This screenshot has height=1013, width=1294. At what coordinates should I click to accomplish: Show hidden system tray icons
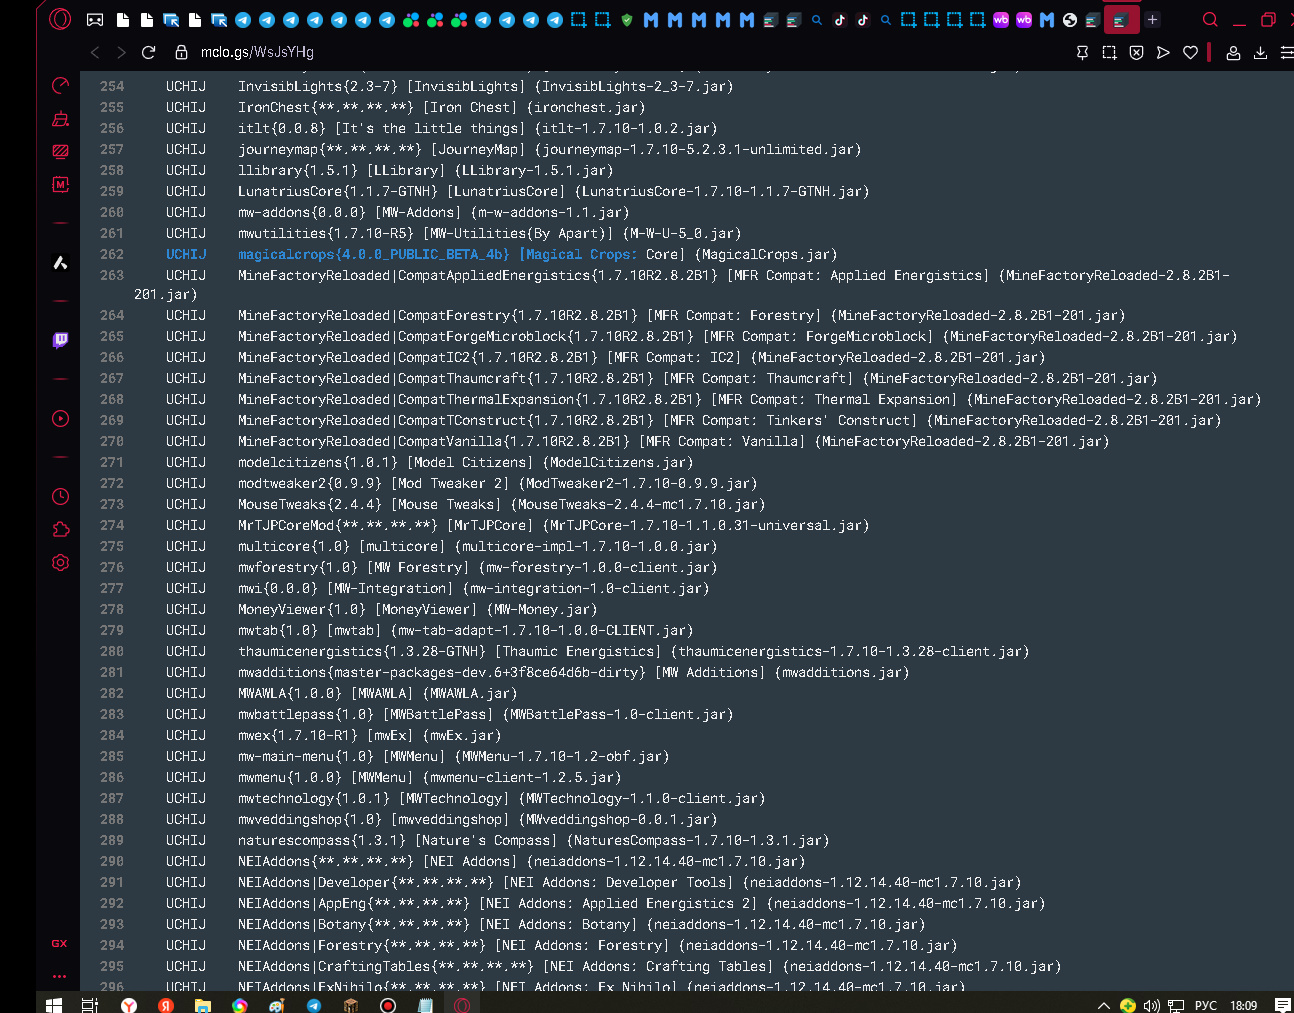tap(1103, 1005)
